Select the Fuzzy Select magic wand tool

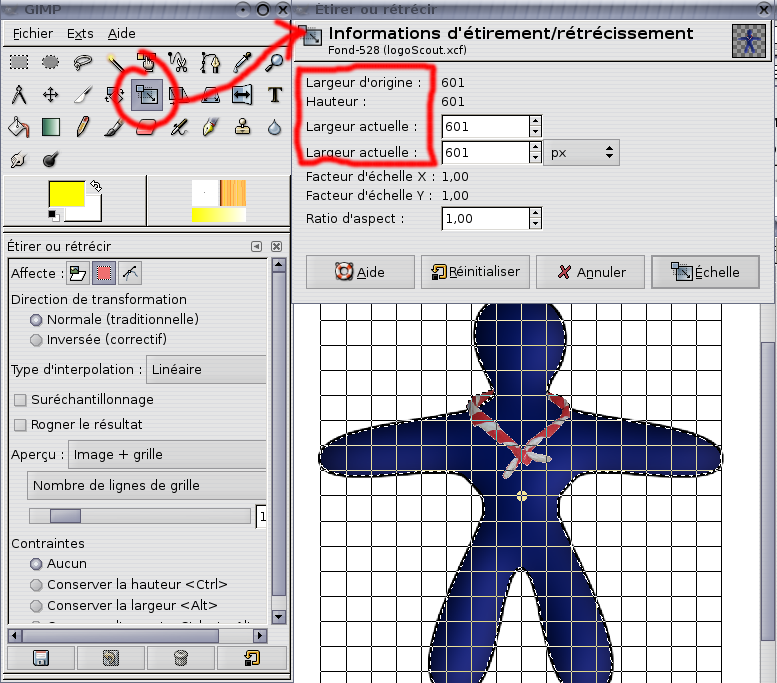(x=115, y=63)
